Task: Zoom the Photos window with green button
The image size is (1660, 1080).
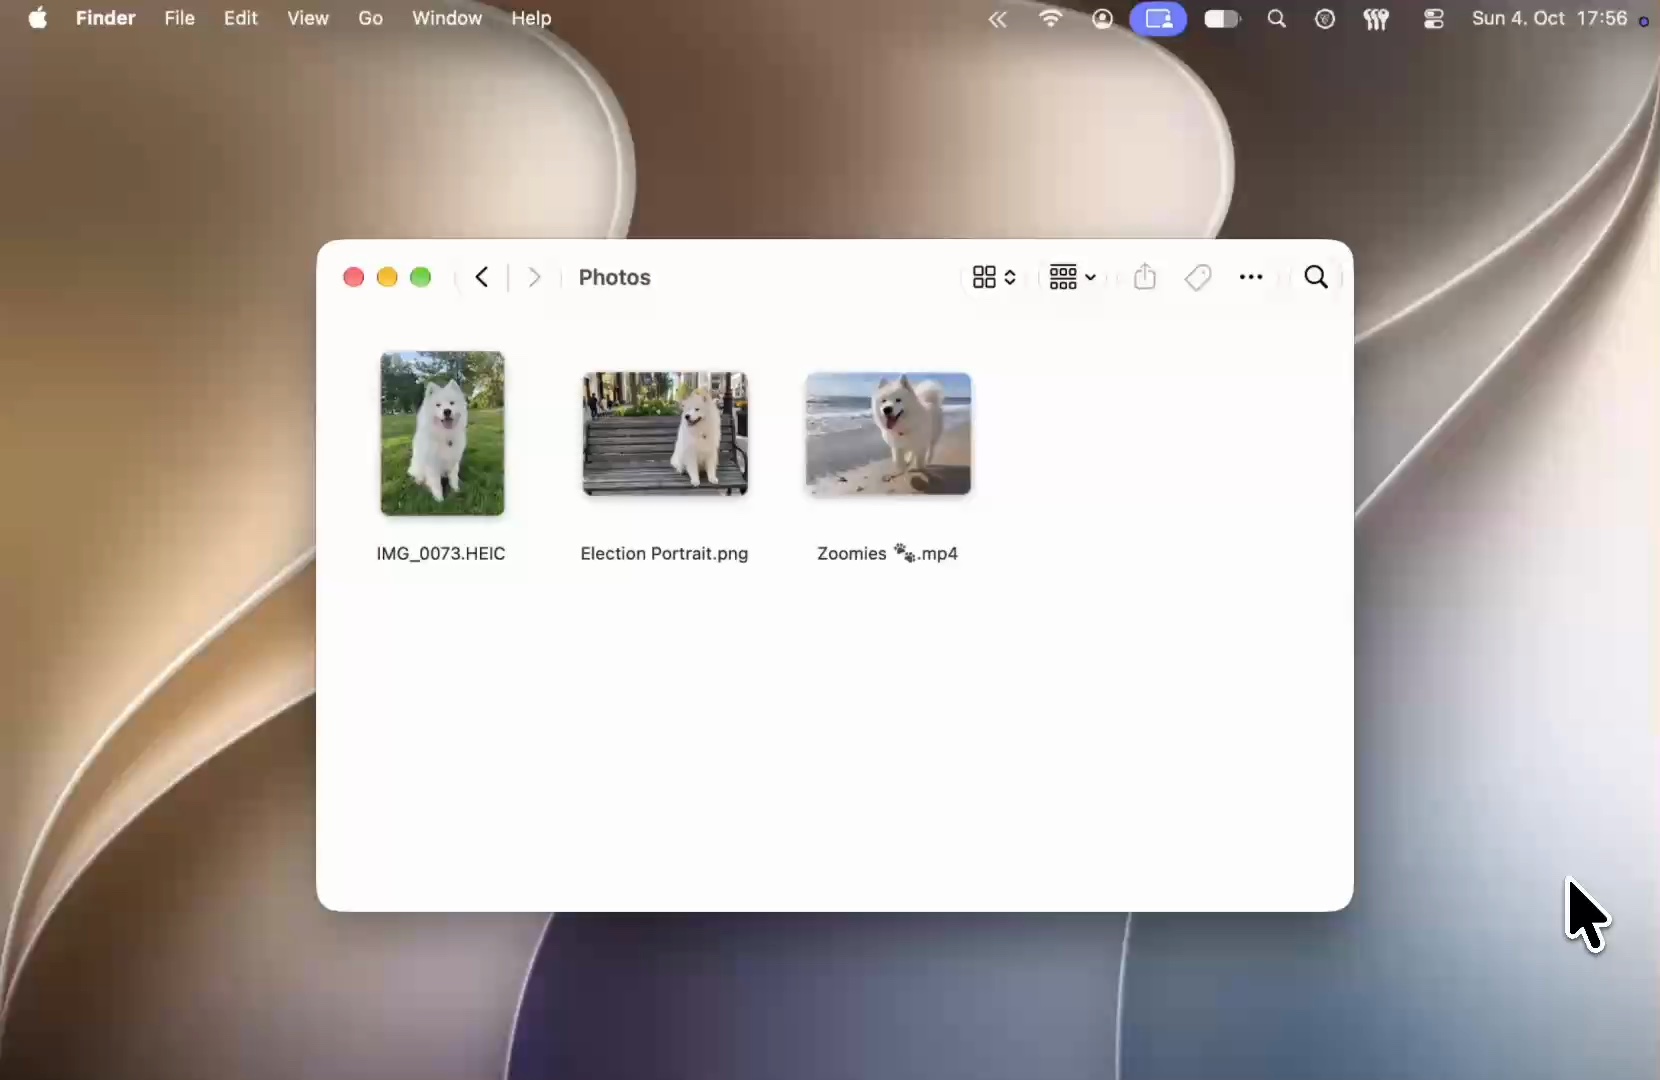Action: click(421, 277)
